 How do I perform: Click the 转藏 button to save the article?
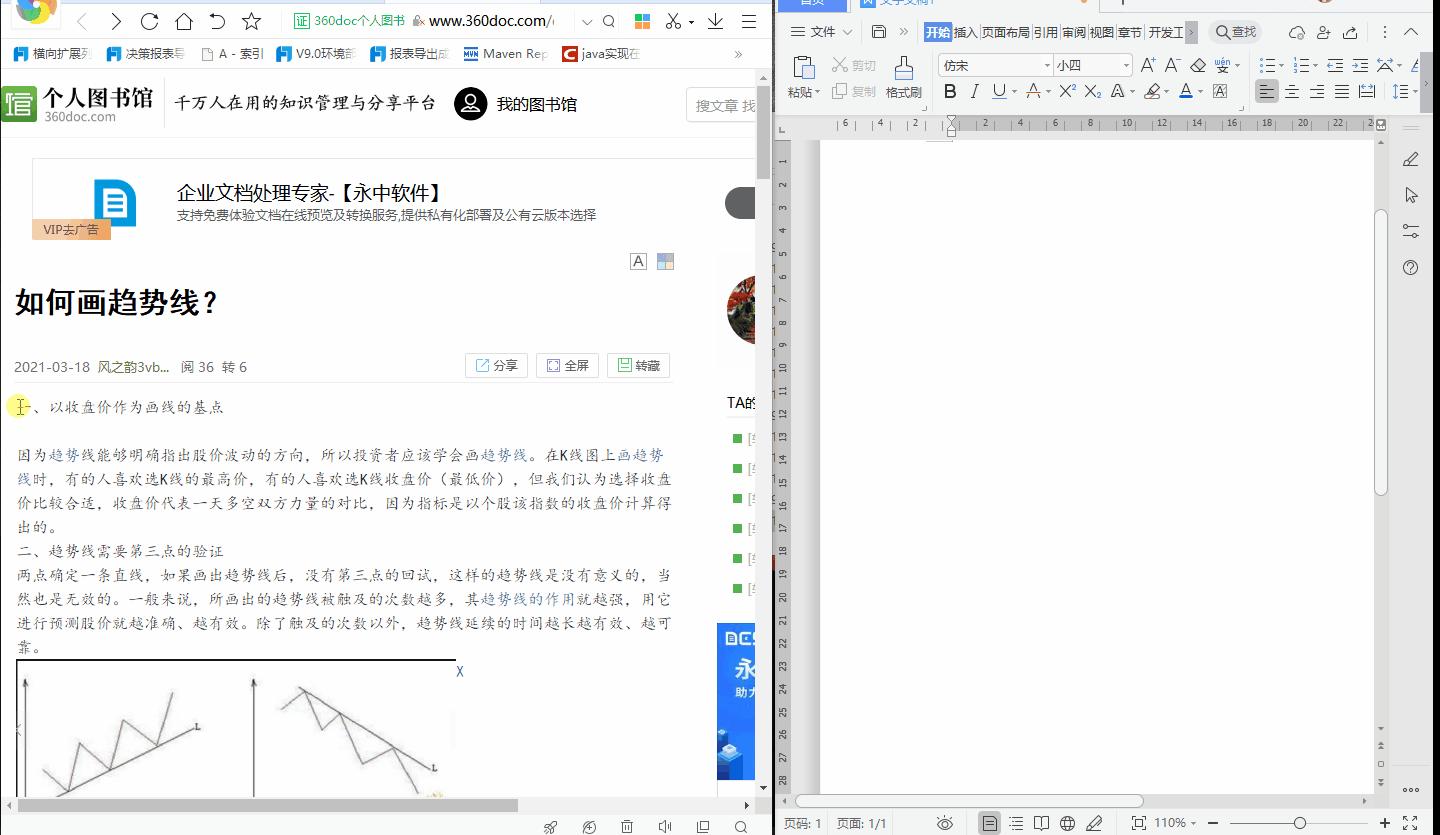(638, 364)
